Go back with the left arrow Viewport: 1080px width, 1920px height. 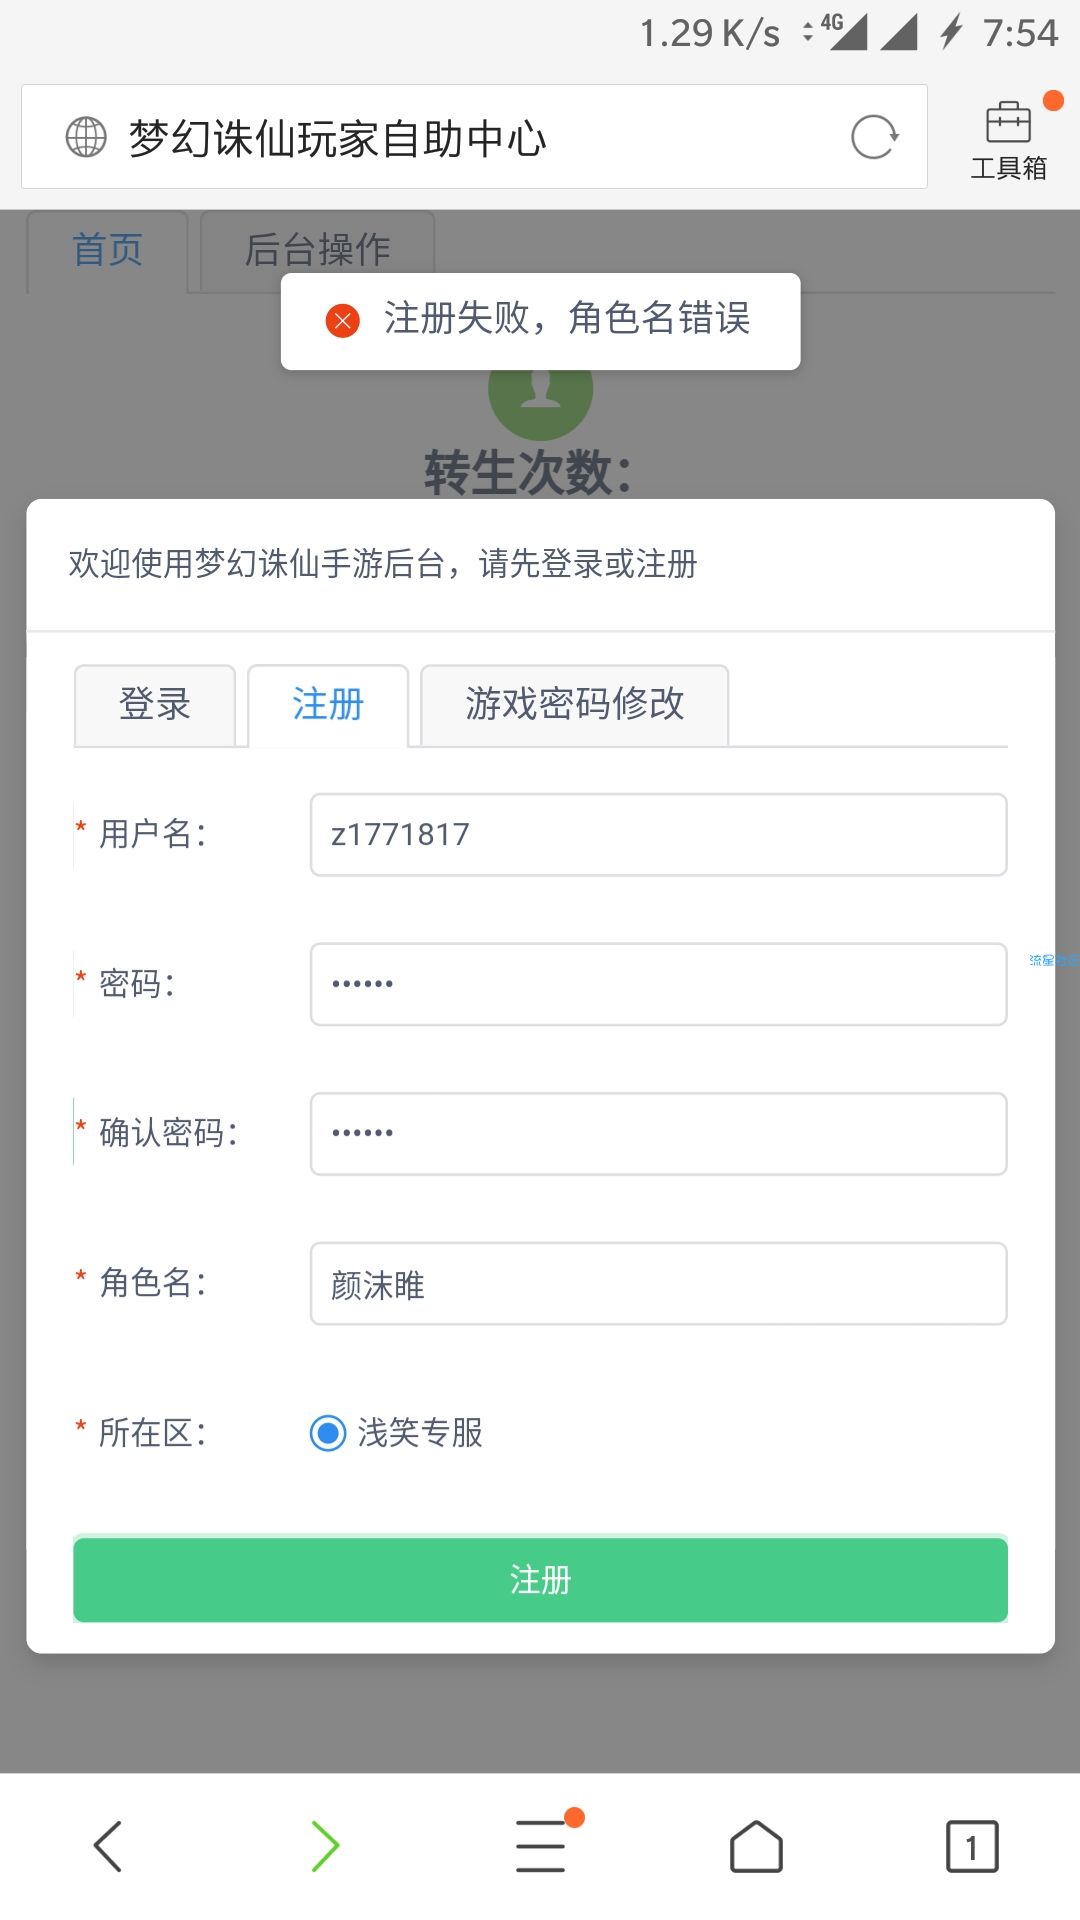point(108,1846)
